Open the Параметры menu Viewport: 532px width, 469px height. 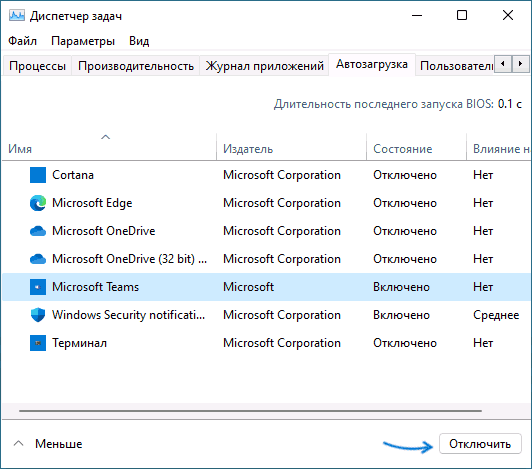pyautogui.click(x=83, y=41)
